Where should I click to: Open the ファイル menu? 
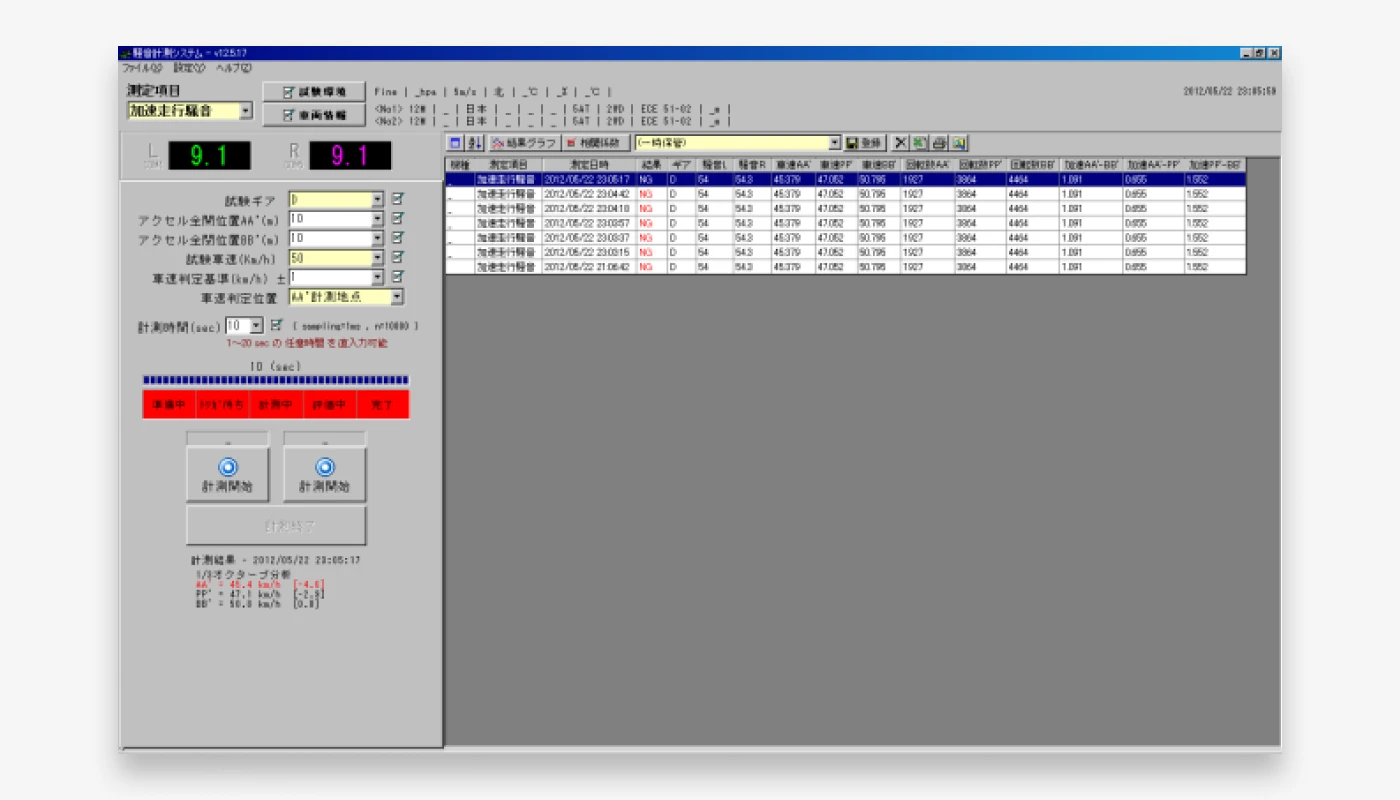pyautogui.click(x=141, y=68)
